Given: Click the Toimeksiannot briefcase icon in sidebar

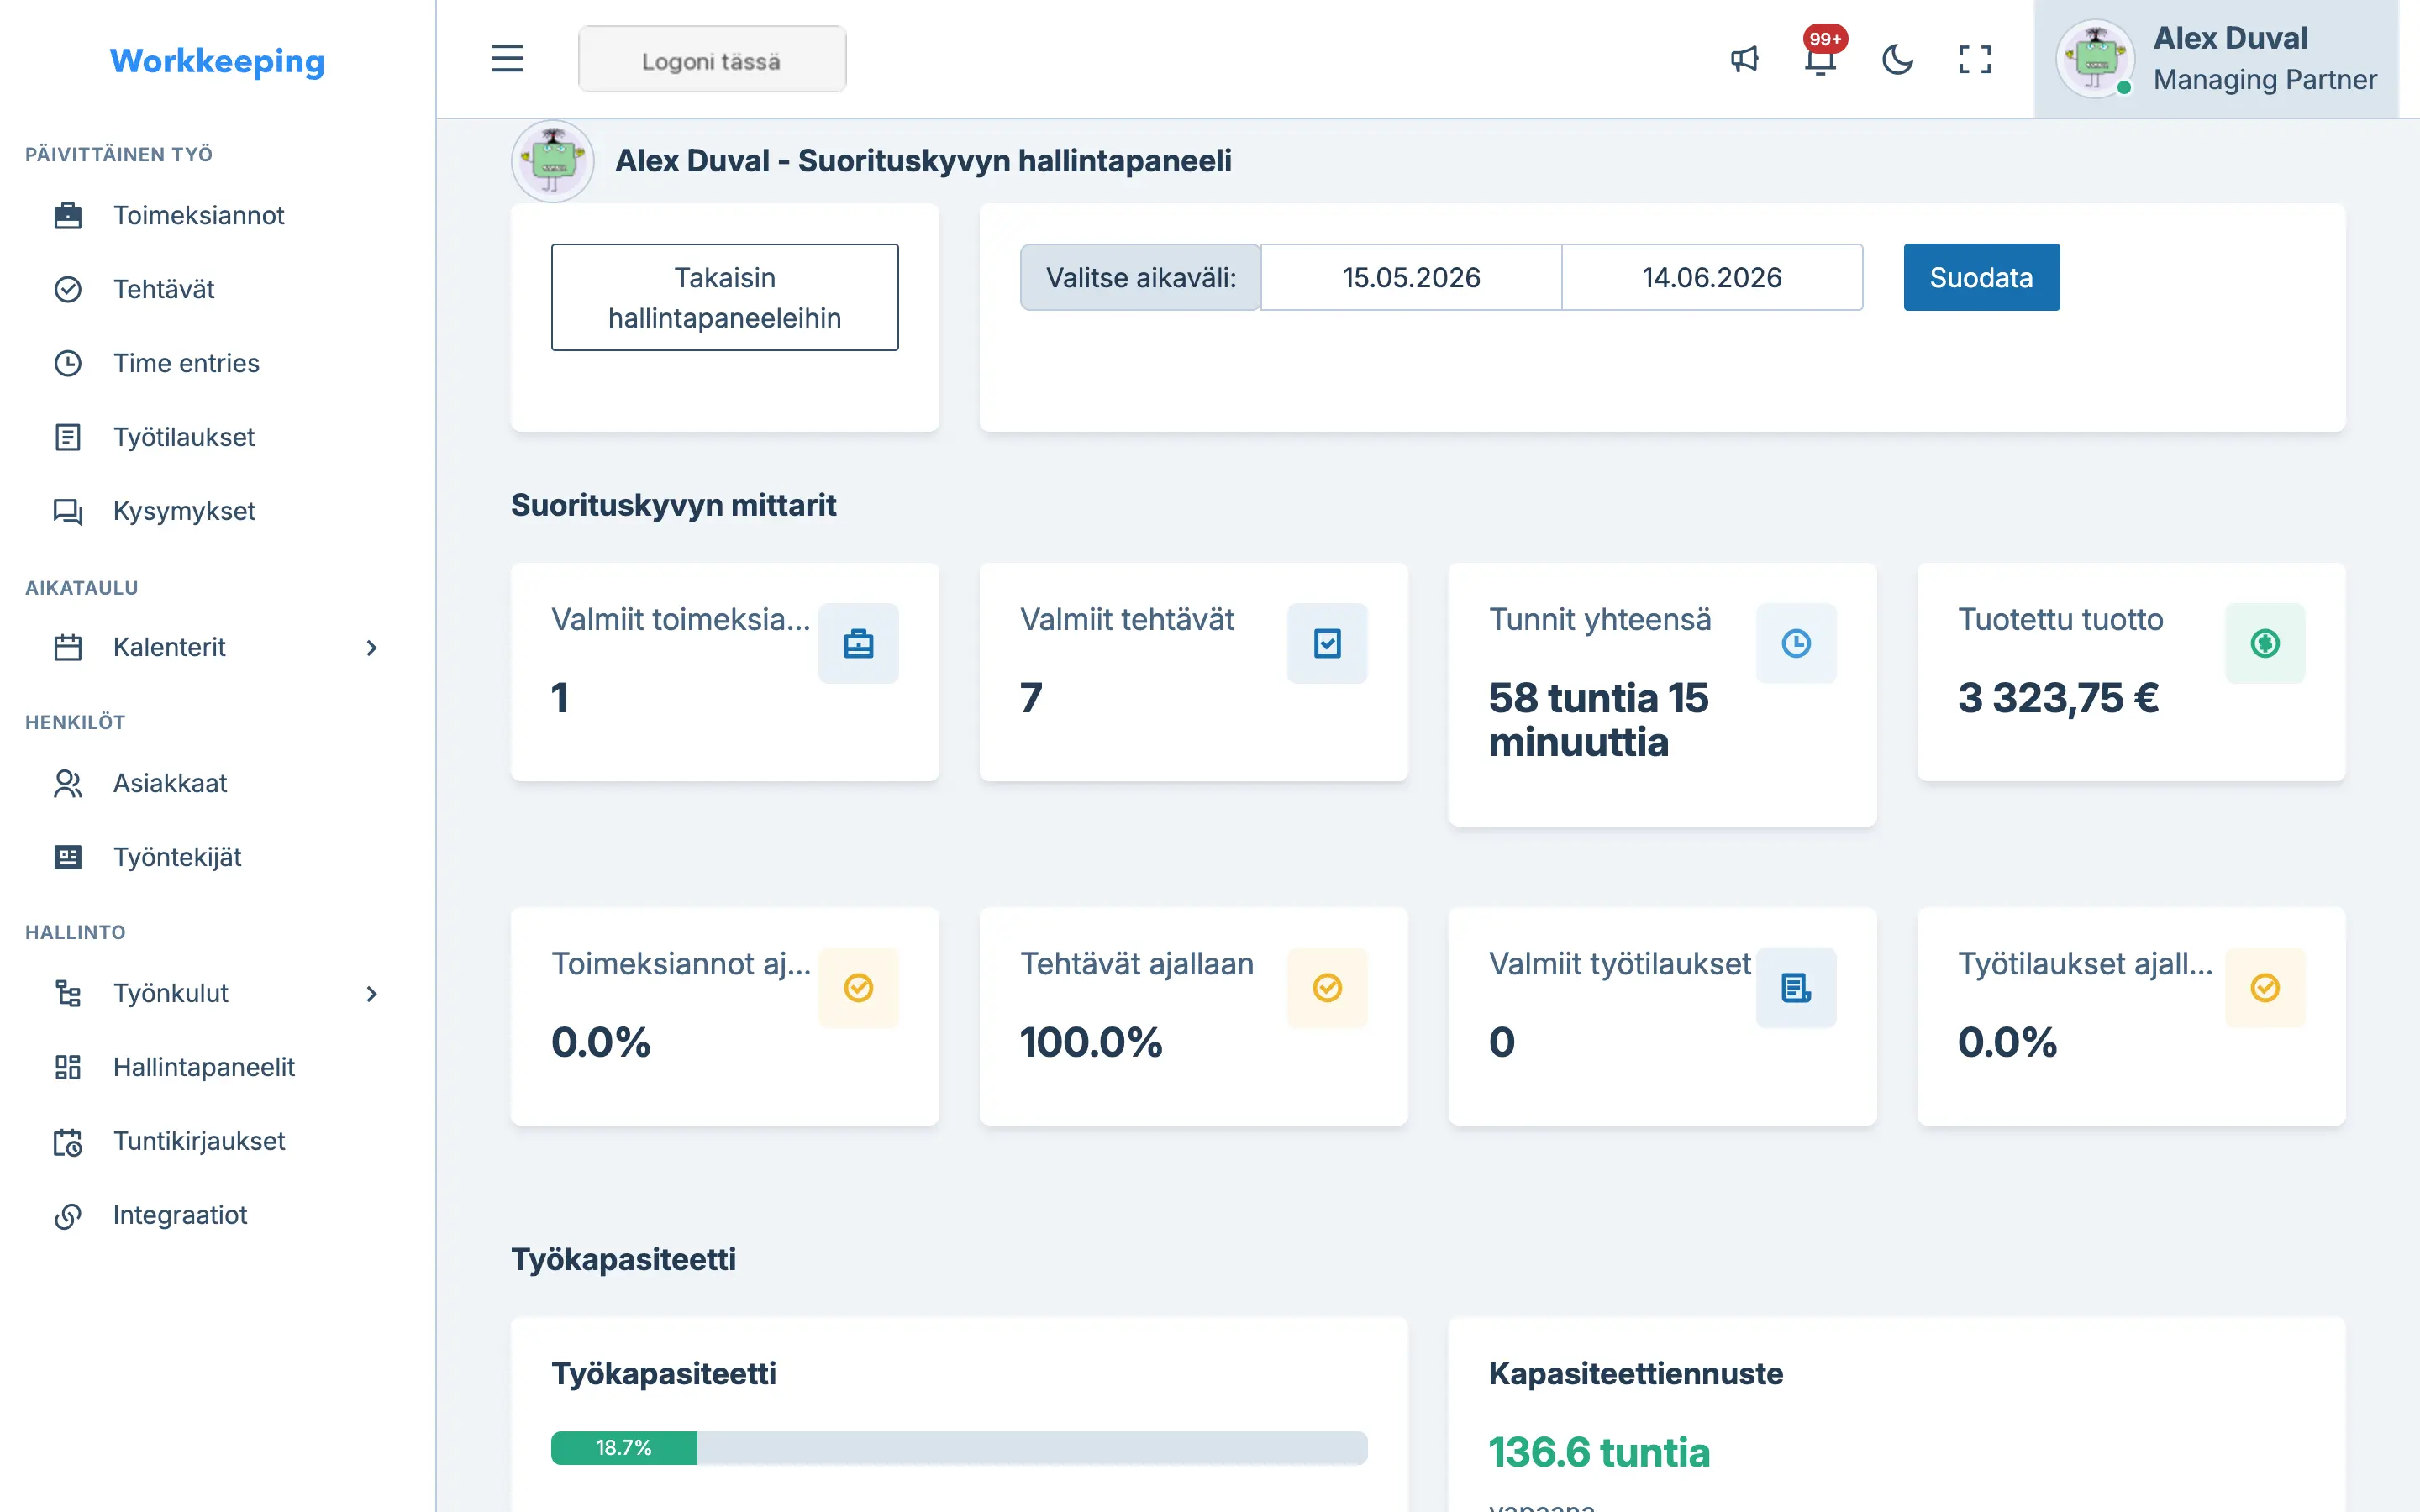Looking at the screenshot, I should coord(67,215).
